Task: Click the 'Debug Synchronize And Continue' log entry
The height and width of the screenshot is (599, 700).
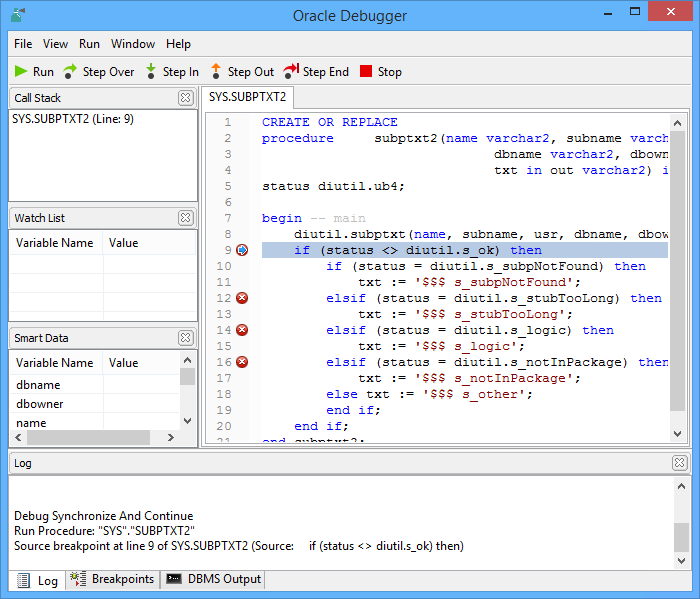Action: click(x=104, y=516)
